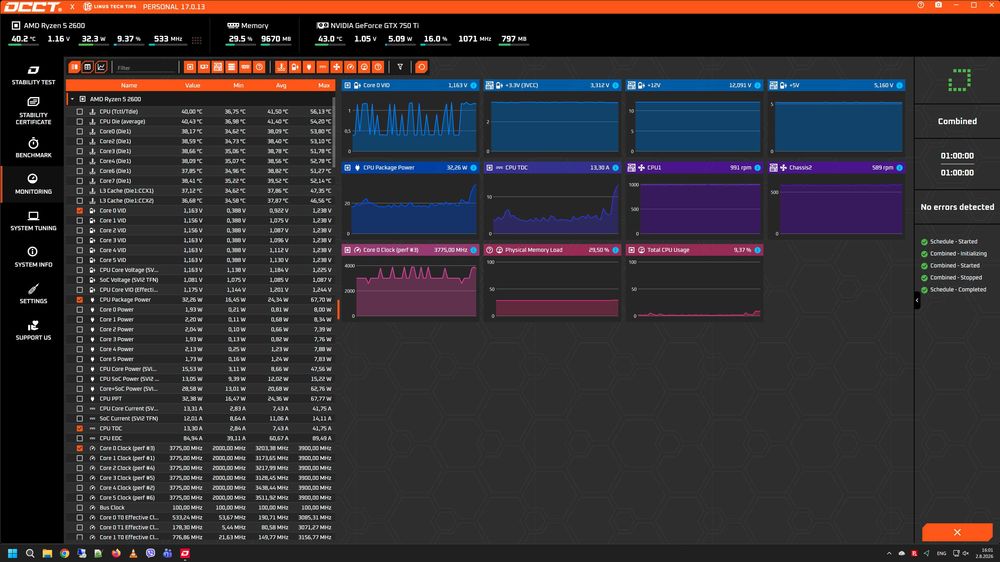
Task: Toggle the power readings filter icon
Action: click(309, 67)
